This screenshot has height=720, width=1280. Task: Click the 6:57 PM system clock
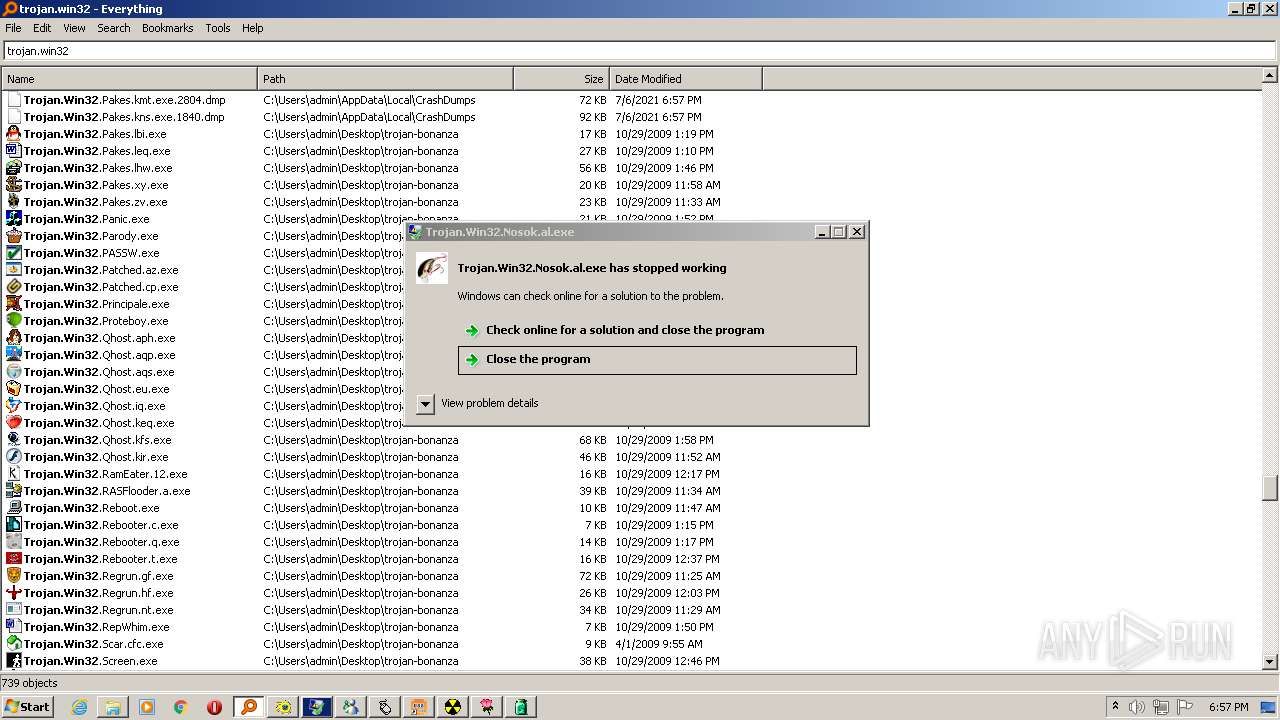1228,707
